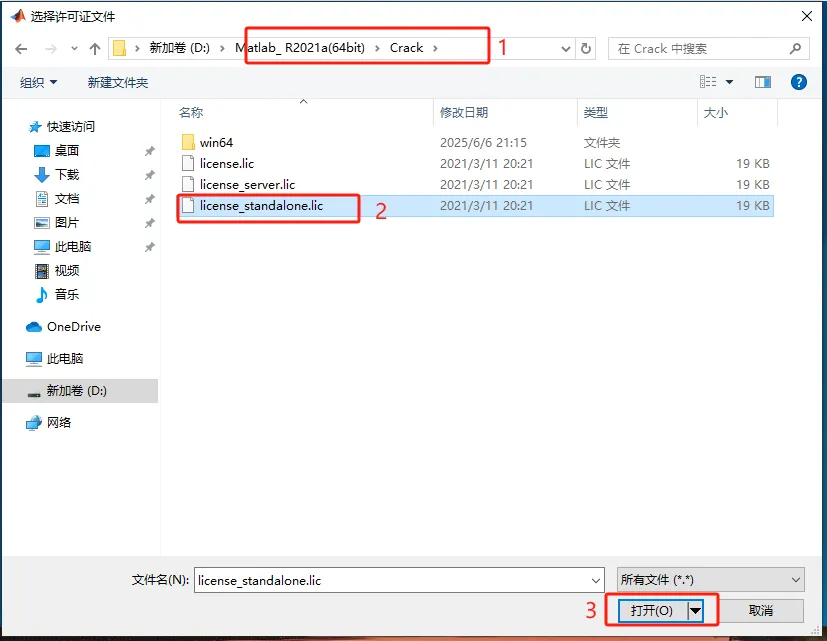Viewport: 827px width, 641px height.
Task: Open 下载 in sidebar
Action: [x=67, y=175]
